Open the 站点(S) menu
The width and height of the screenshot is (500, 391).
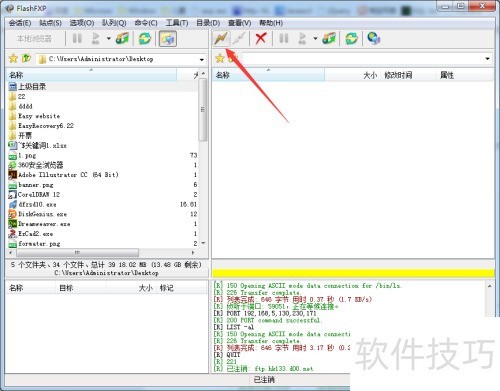(x=50, y=23)
